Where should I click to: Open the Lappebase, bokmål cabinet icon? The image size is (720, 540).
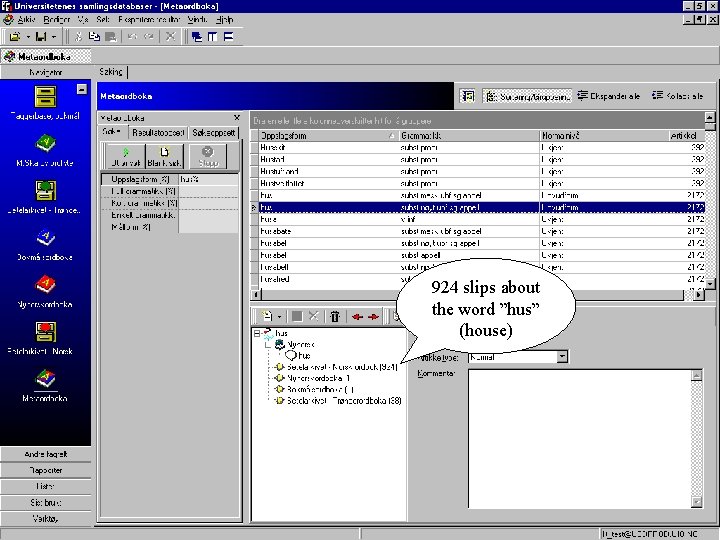45,97
